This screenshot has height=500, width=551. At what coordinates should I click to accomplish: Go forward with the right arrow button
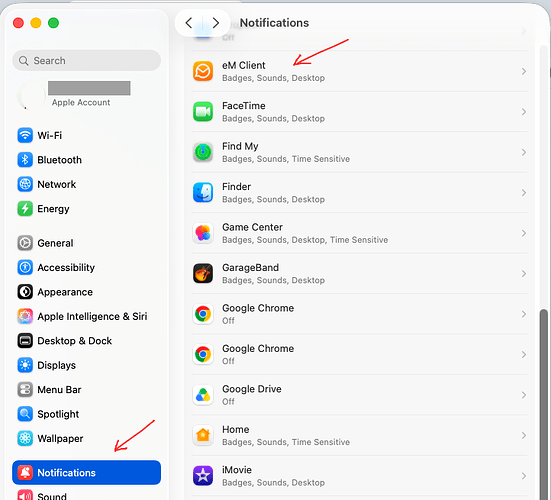tap(216, 23)
